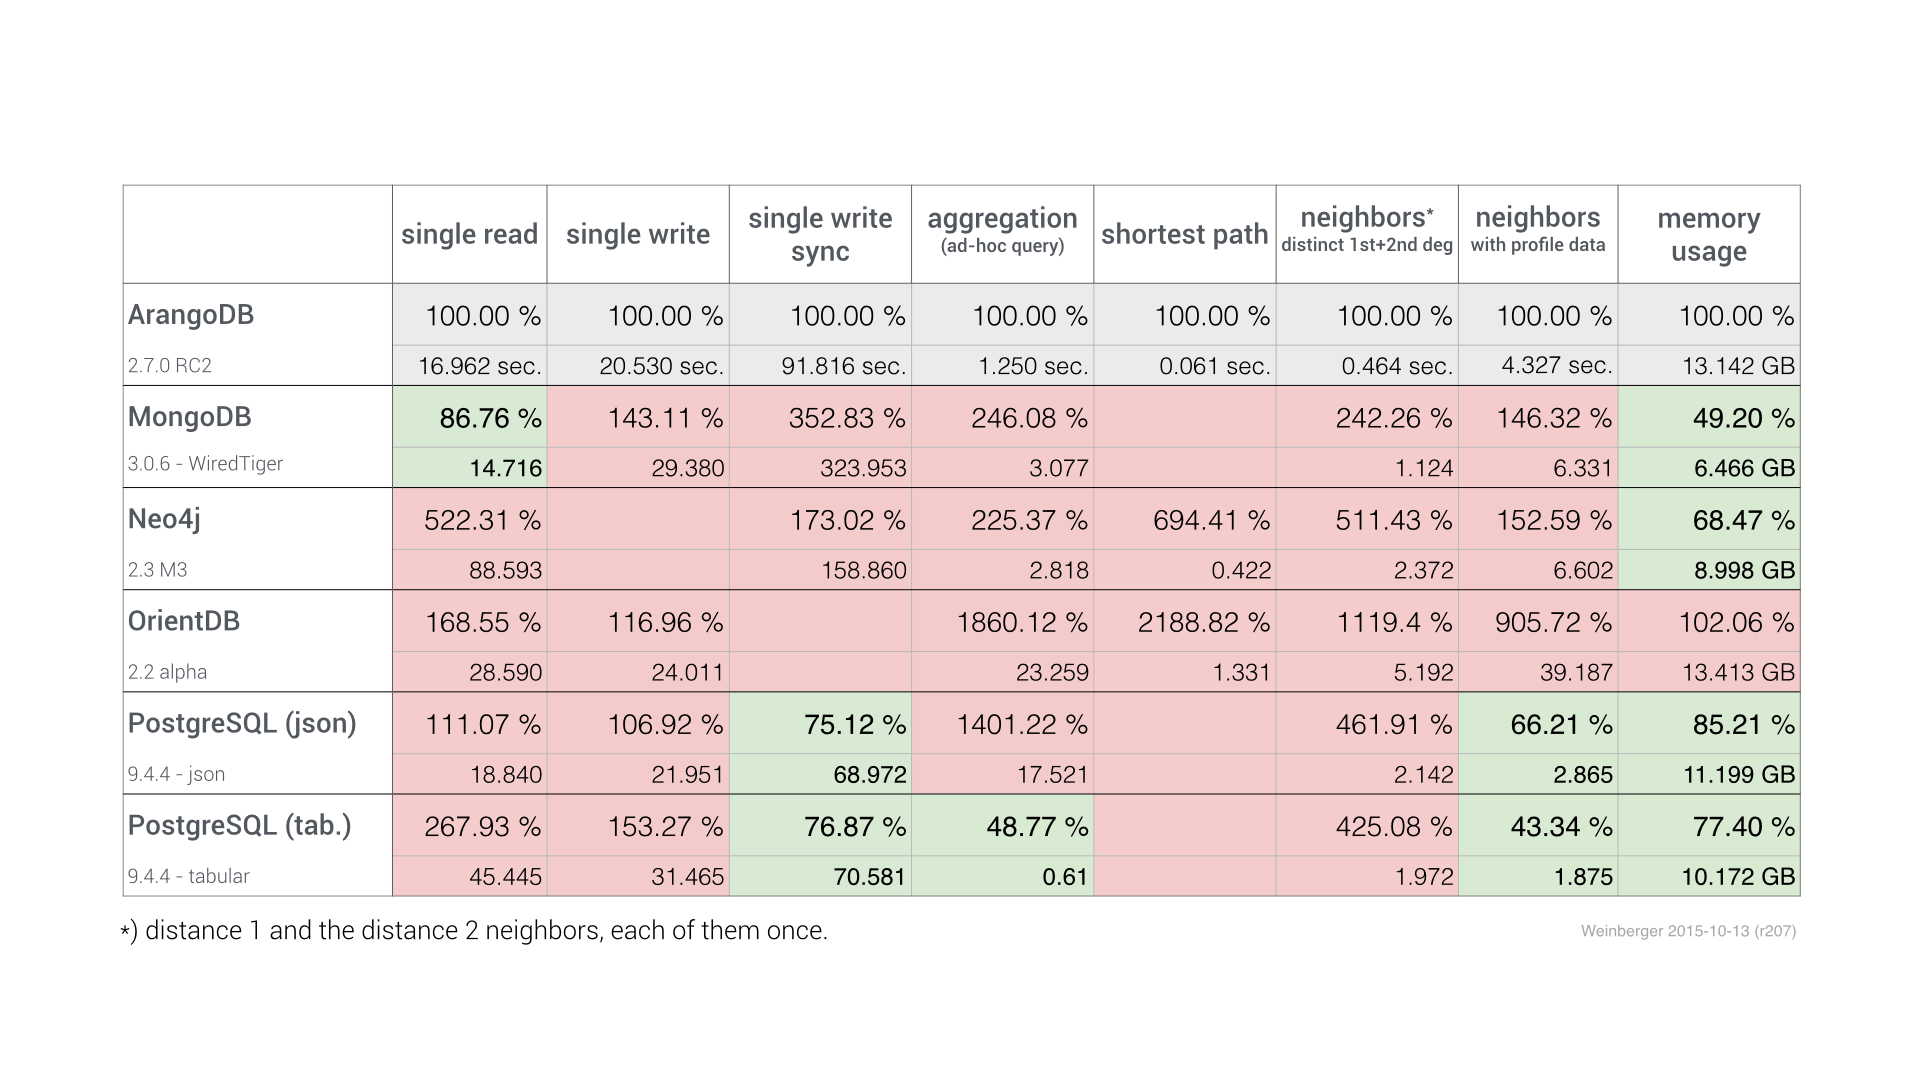
Task: Select the OrientDB row label
Action: (184, 621)
